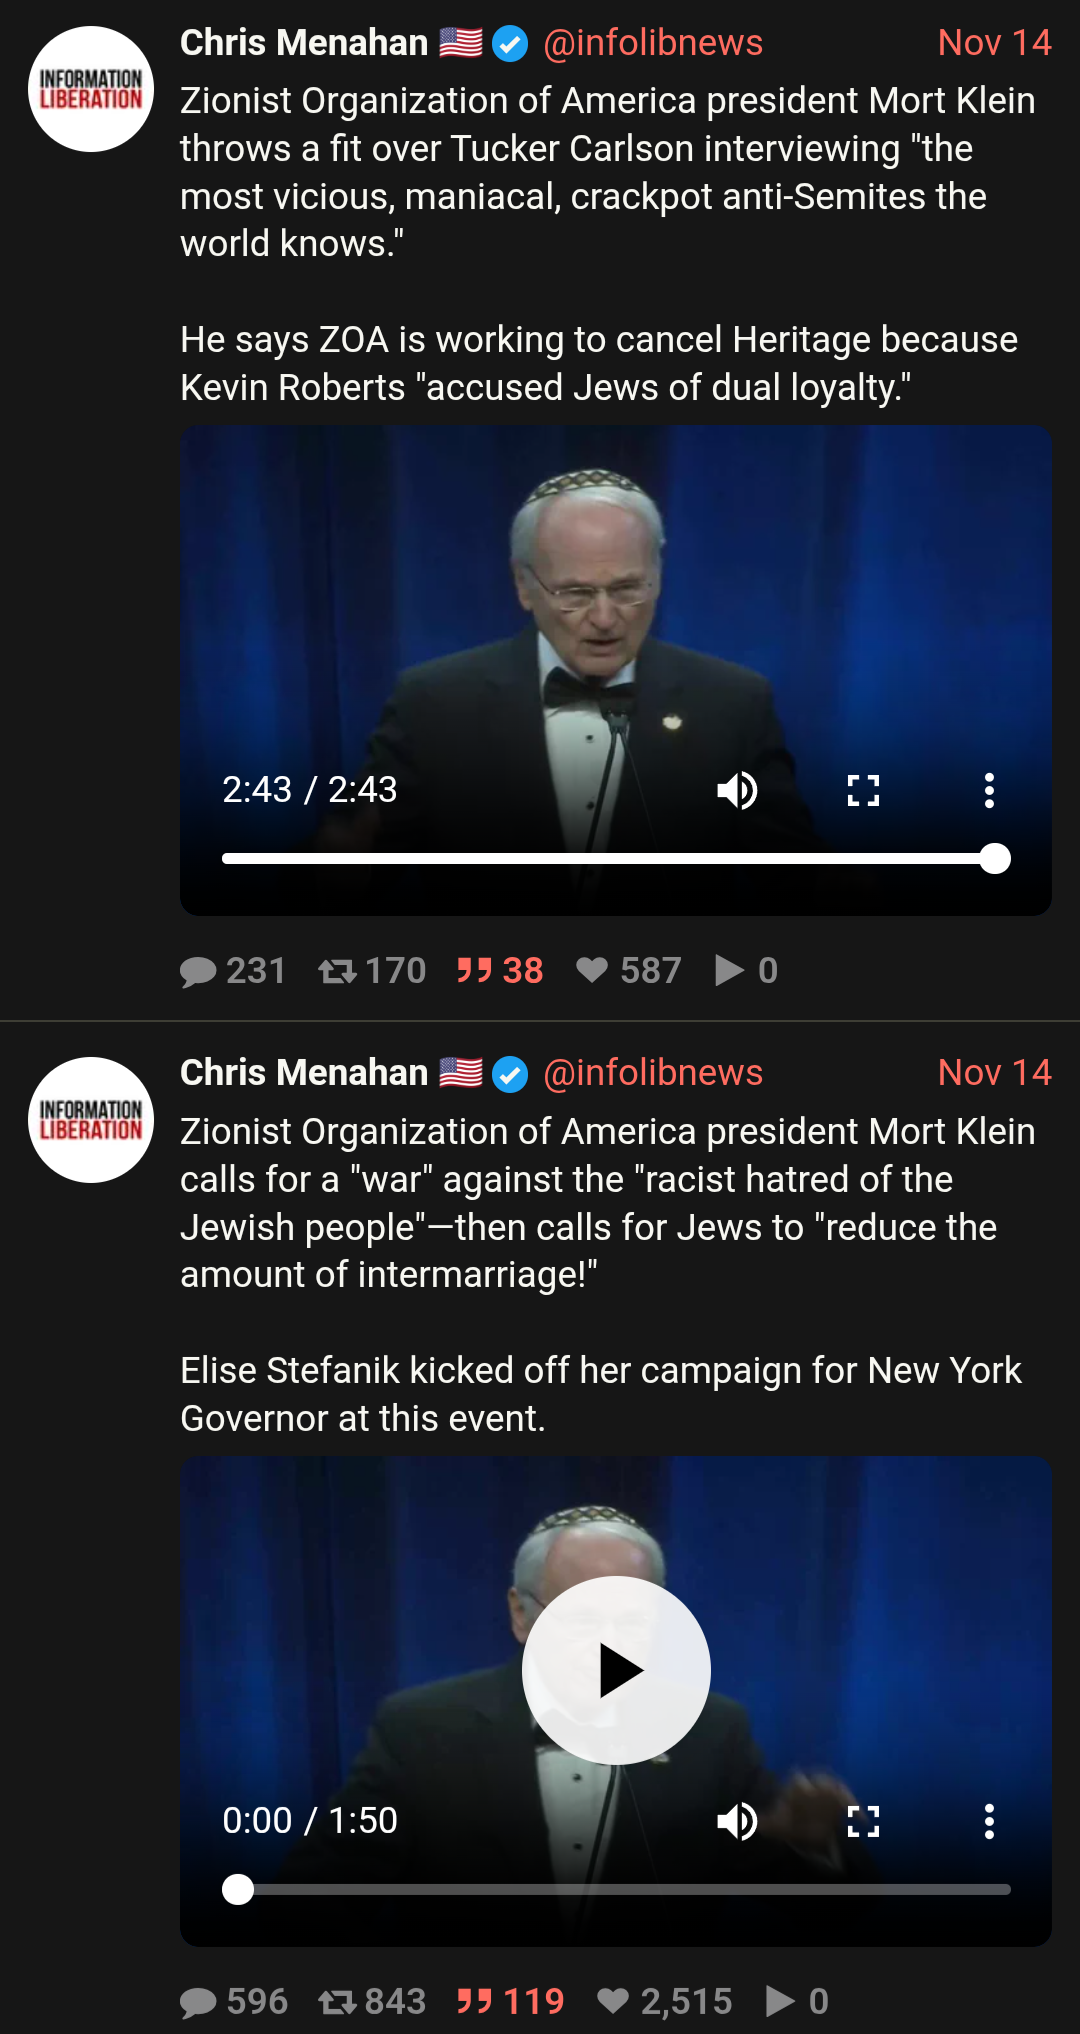Retweet the first post with 170 retweets
The height and width of the screenshot is (2034, 1080).
[372, 971]
